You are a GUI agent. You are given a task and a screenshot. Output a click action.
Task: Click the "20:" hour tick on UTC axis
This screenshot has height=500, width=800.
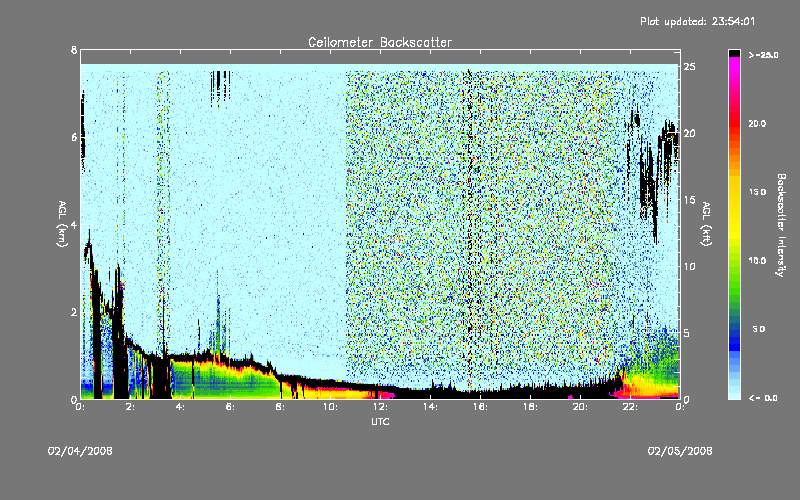(x=580, y=407)
